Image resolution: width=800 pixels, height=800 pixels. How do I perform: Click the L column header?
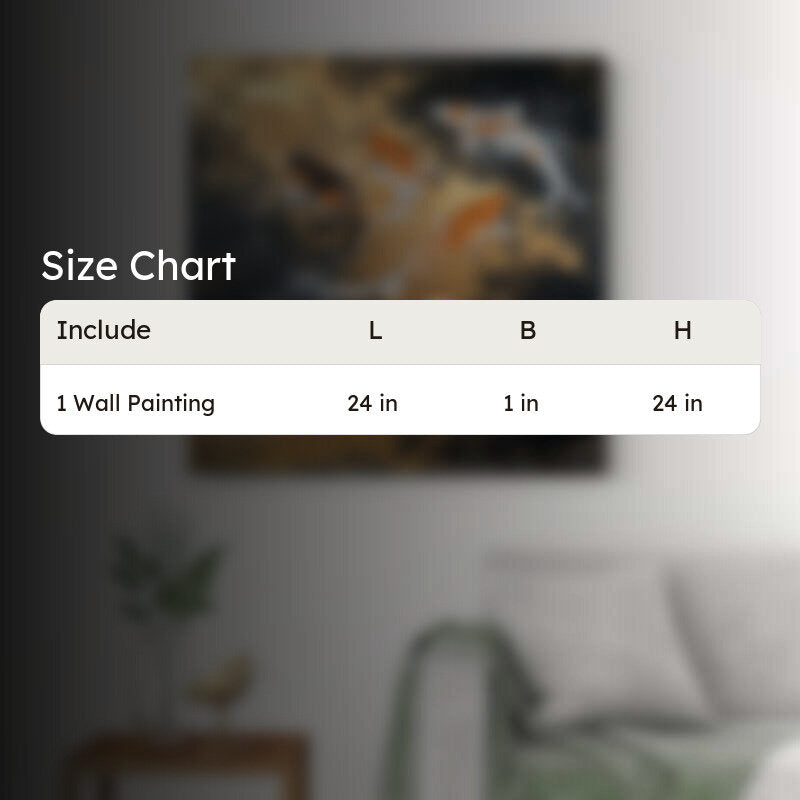(x=376, y=331)
